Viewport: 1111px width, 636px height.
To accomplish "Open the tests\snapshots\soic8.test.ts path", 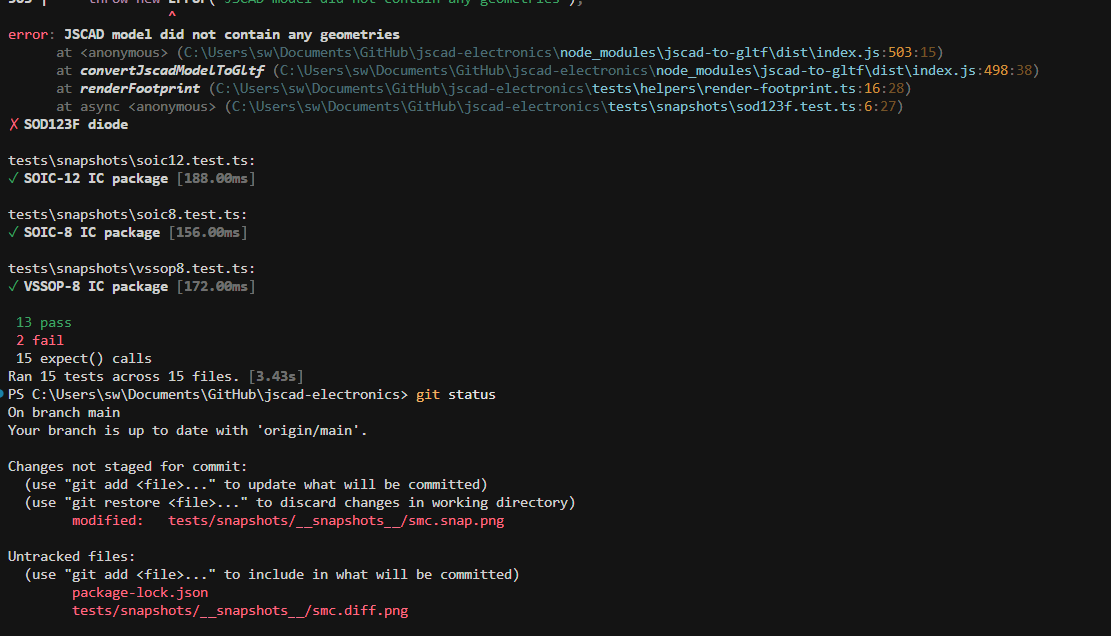I will point(123,215).
